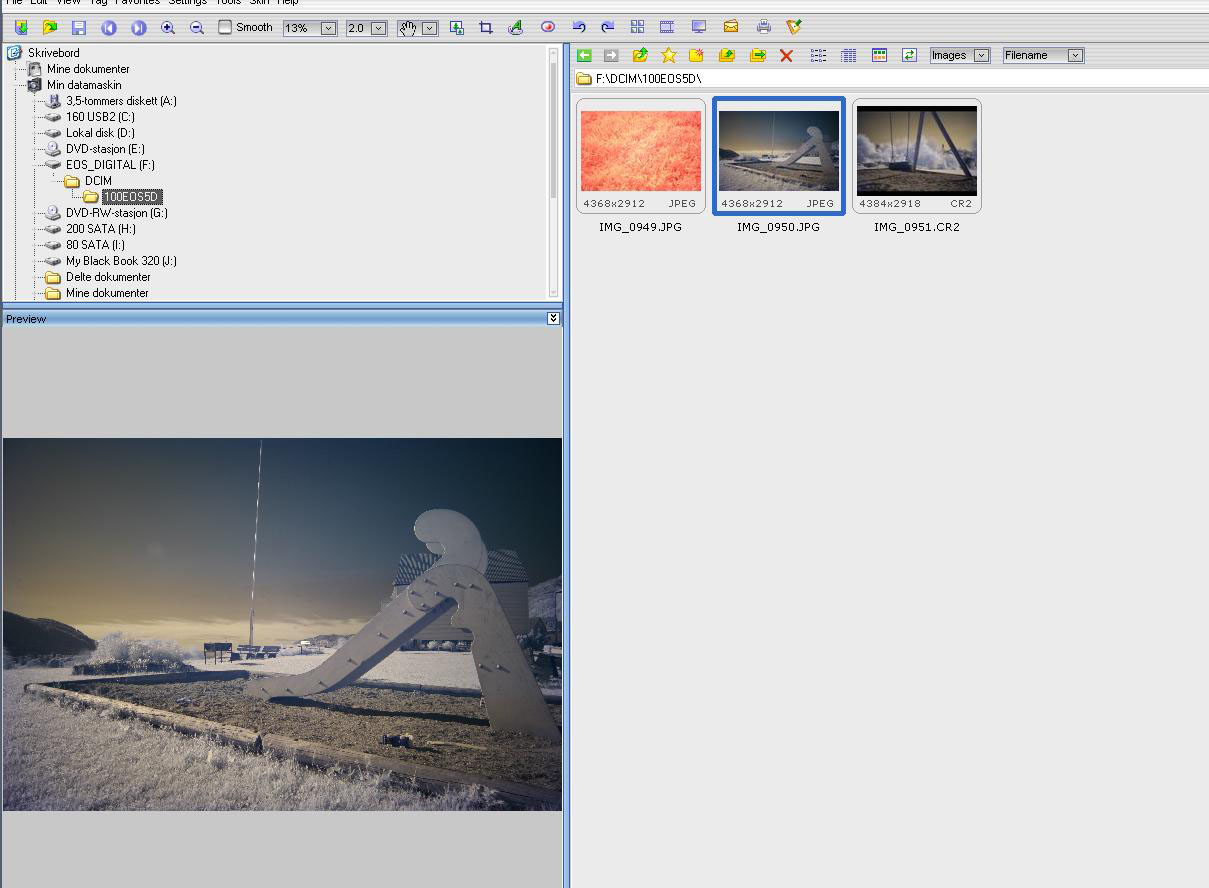Select the IMG_0949.JPG thumbnail
The image size is (1209, 888).
(x=641, y=156)
